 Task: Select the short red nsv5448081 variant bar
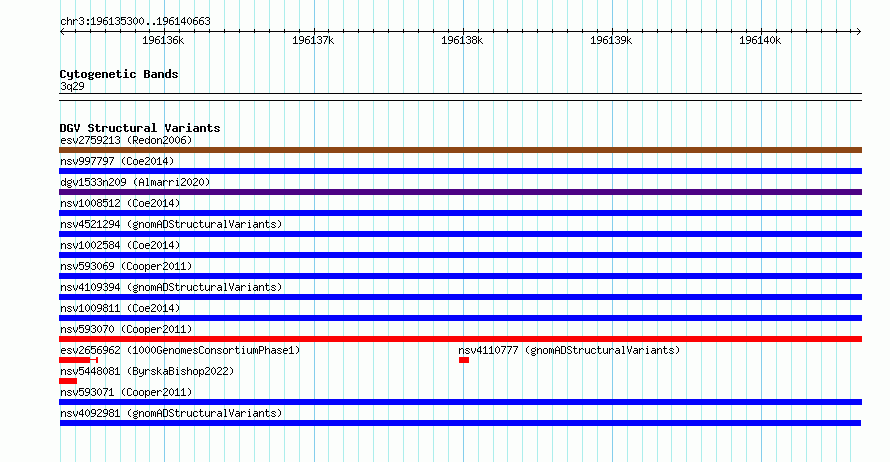pyautogui.click(x=68, y=381)
